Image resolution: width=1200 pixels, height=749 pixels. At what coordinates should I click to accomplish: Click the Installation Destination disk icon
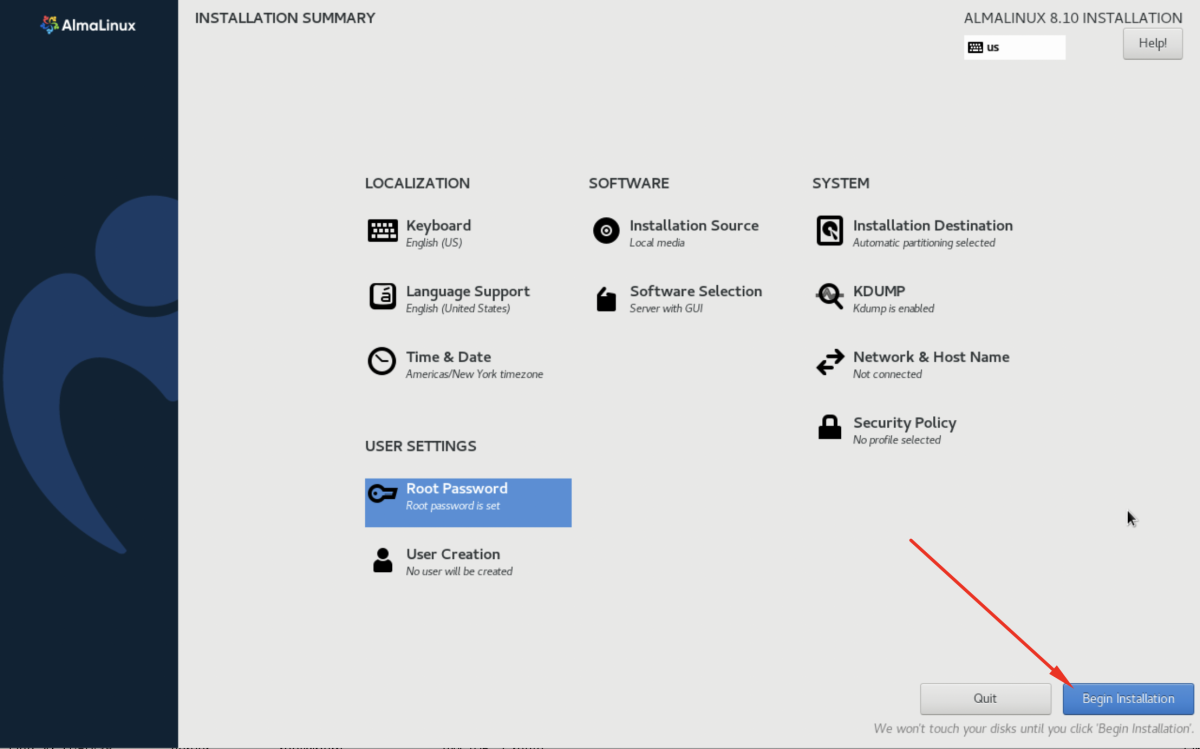pos(829,231)
